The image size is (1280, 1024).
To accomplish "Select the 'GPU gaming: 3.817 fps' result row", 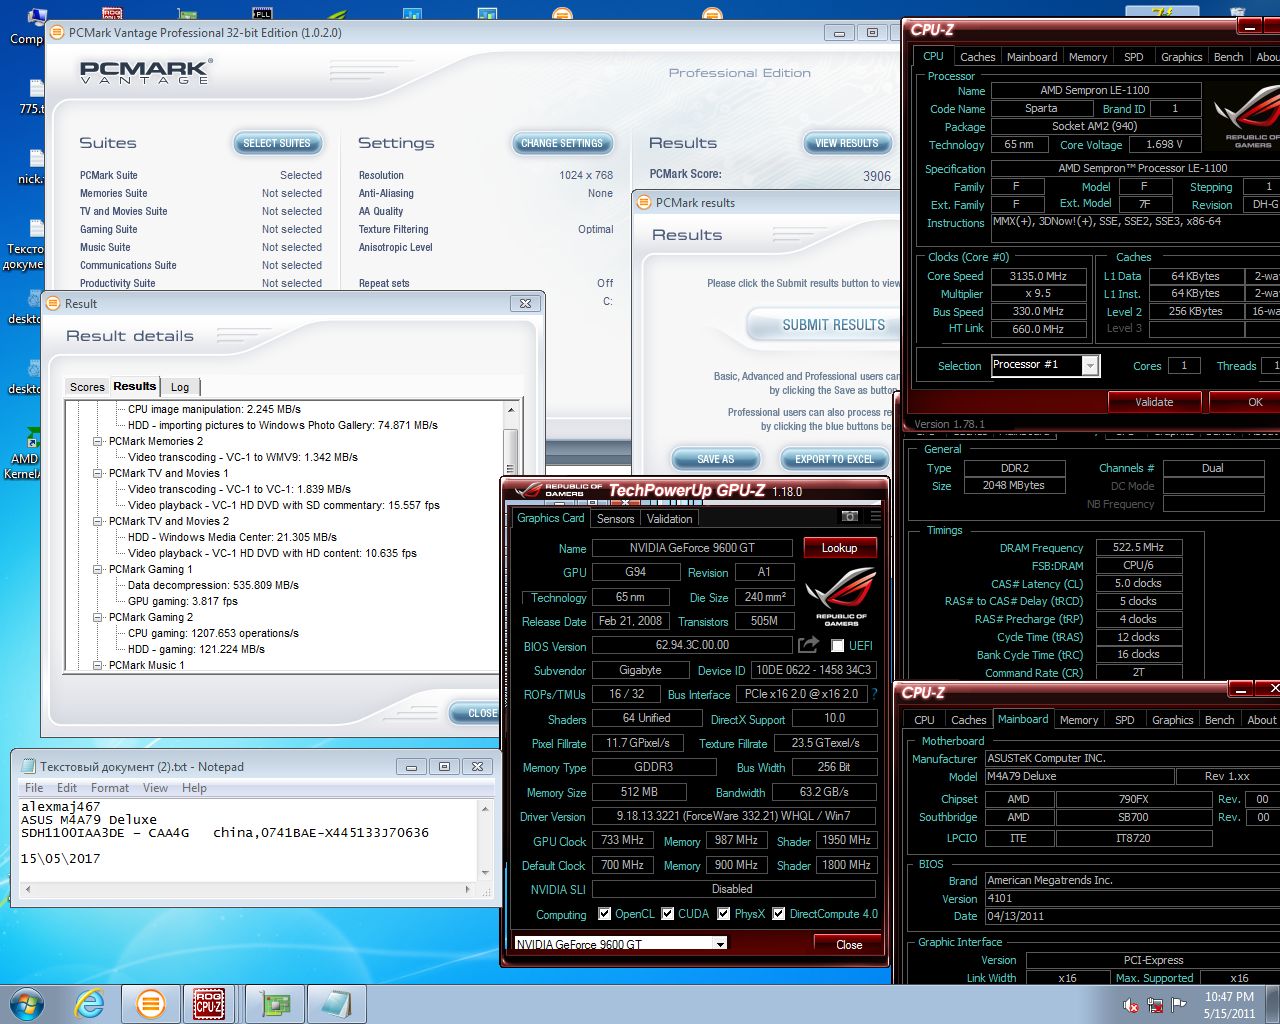I will 183,601.
